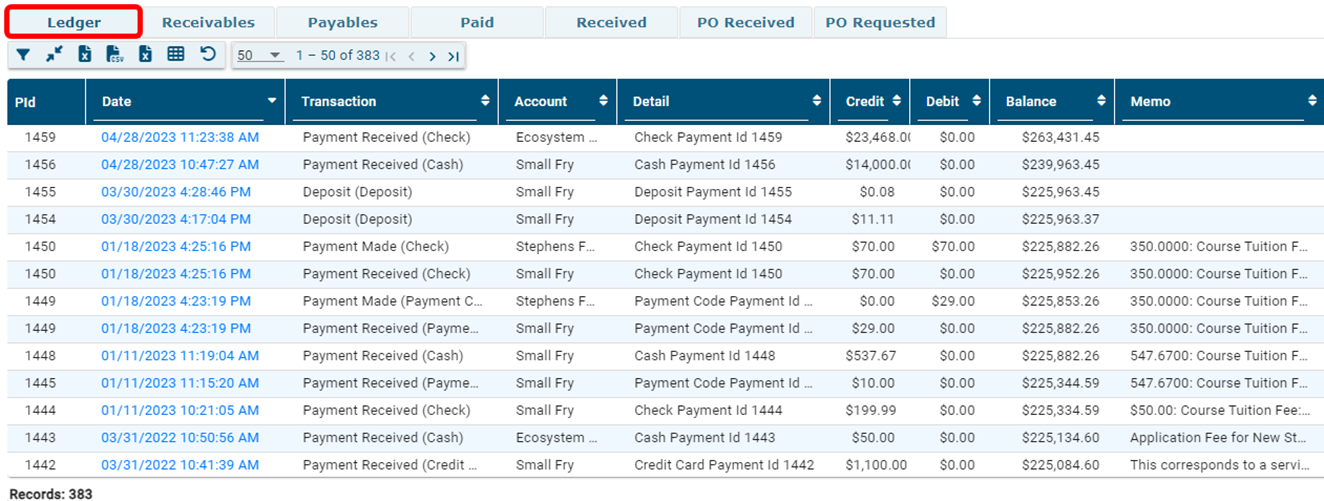Go to previous page of records

(x=411, y=56)
